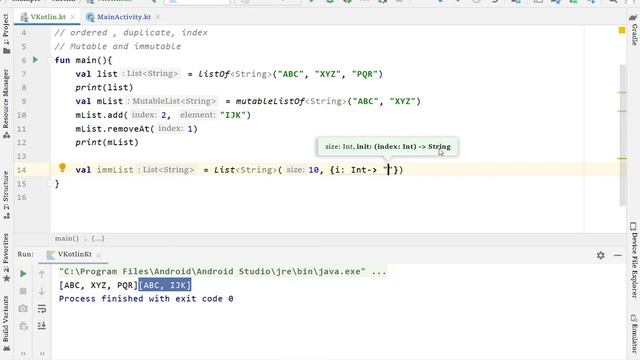This screenshot has height=360, width=640.
Task: Click the attach debugger bug icon
Action: point(23,326)
